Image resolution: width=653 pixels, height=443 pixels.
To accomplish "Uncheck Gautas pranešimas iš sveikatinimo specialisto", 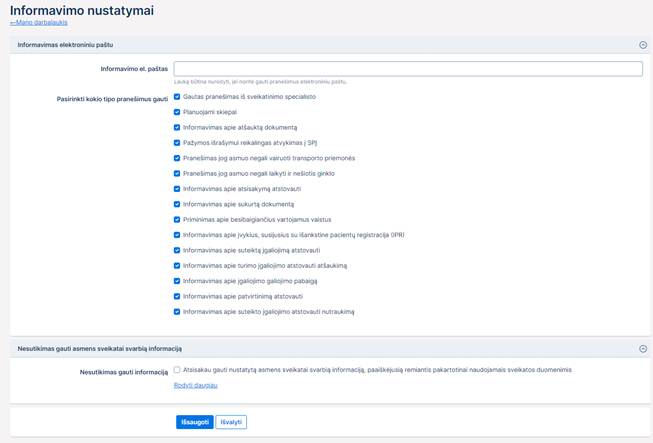I will click(x=177, y=97).
